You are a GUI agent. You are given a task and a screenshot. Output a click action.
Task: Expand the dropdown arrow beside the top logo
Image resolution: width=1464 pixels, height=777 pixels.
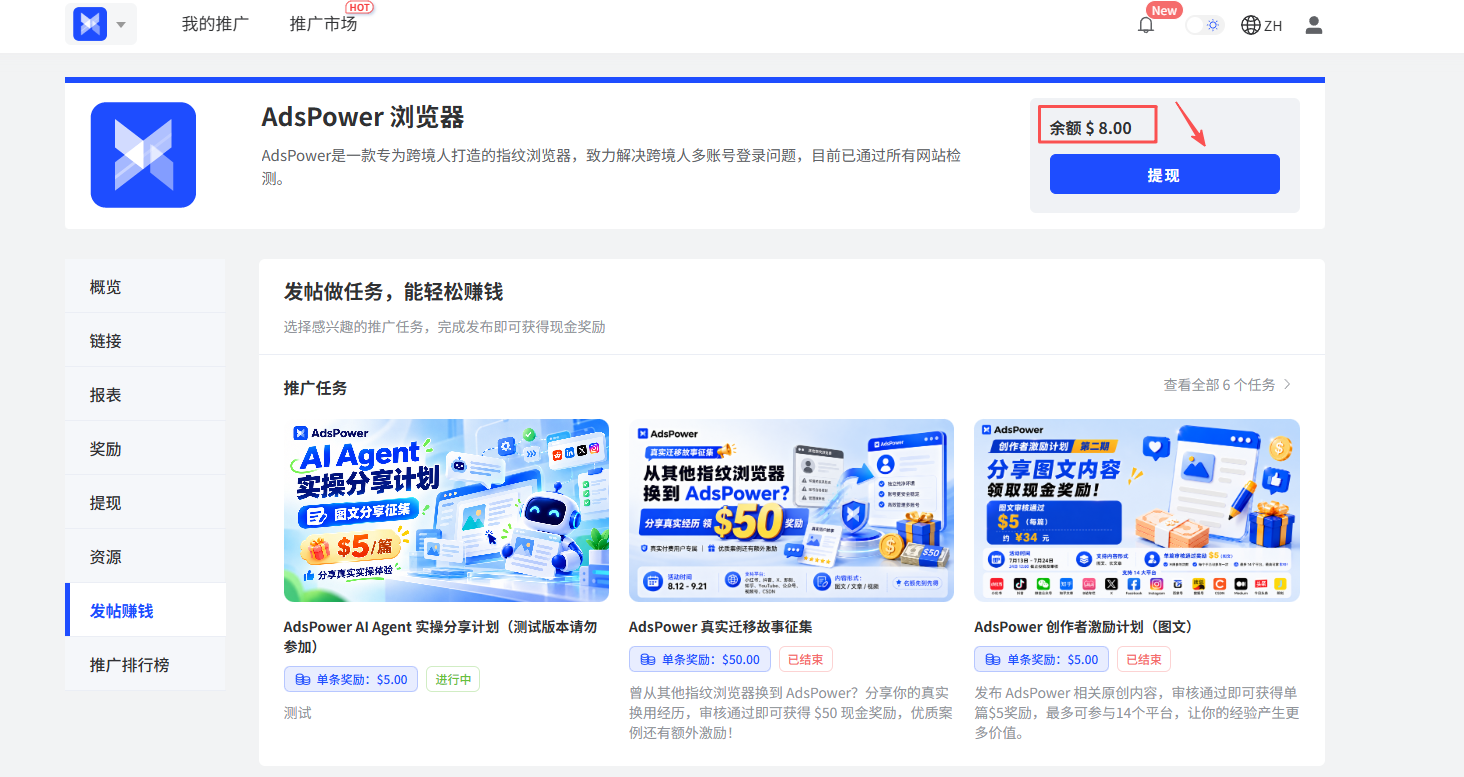(121, 25)
